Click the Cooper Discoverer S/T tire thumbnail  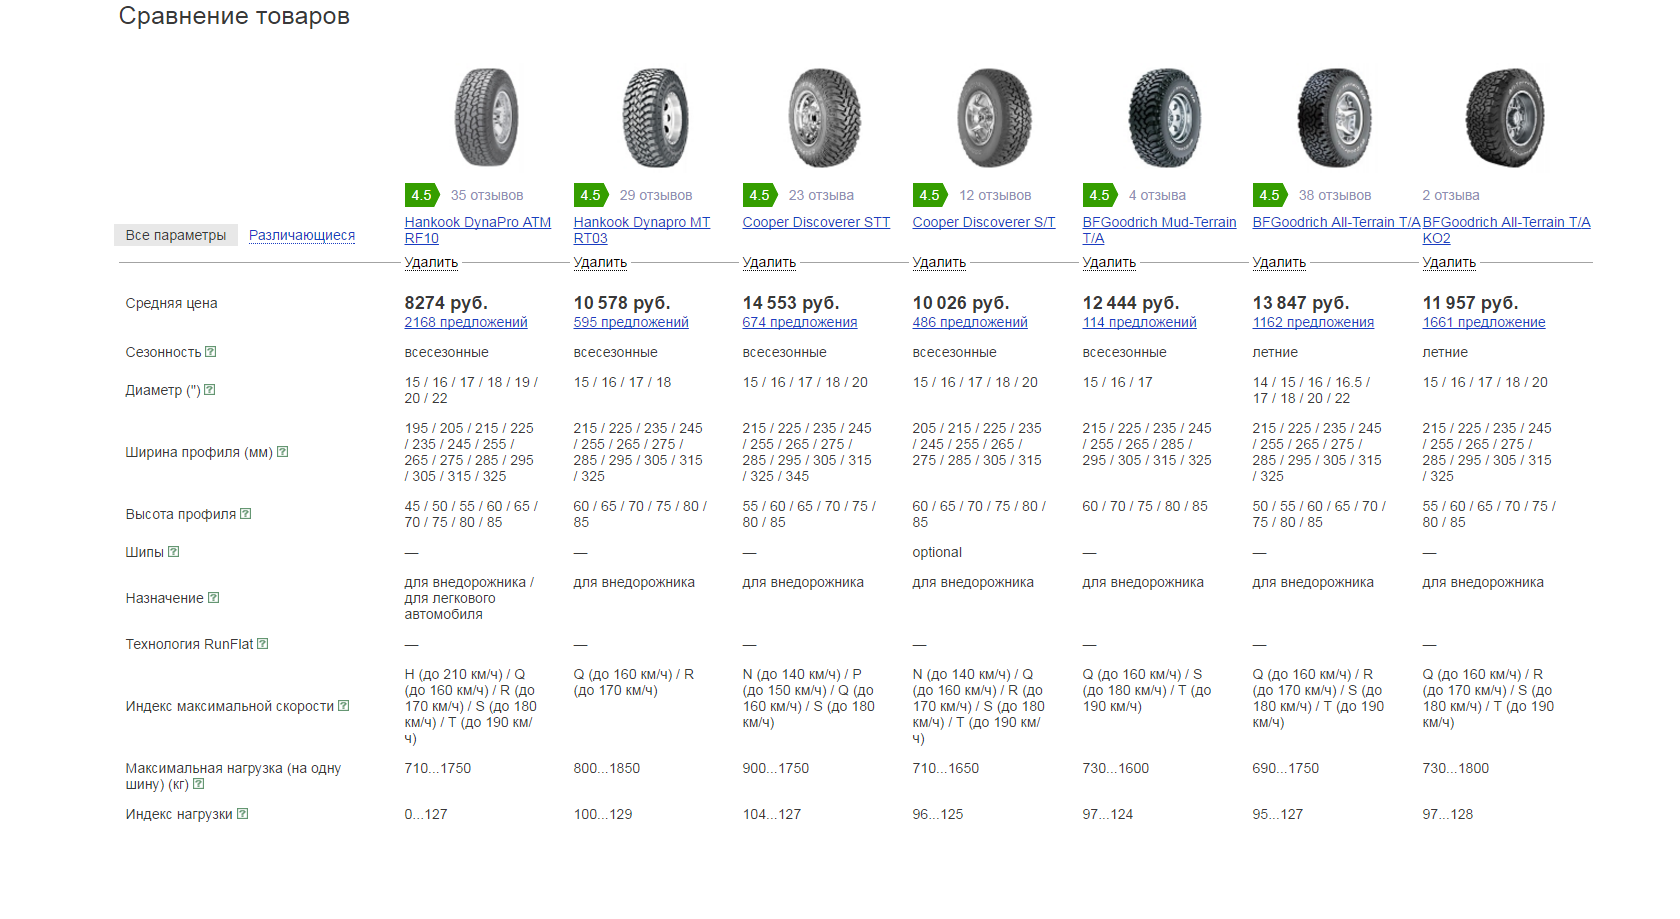click(x=994, y=118)
